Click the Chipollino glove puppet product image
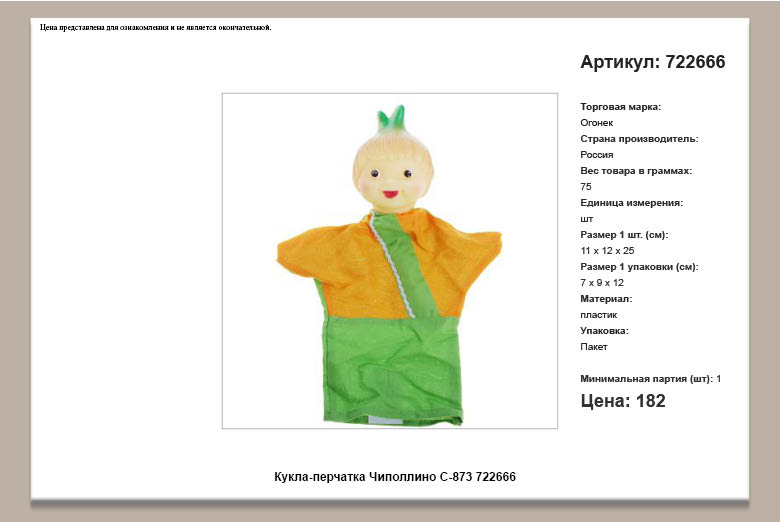The image size is (780, 522). [x=390, y=260]
